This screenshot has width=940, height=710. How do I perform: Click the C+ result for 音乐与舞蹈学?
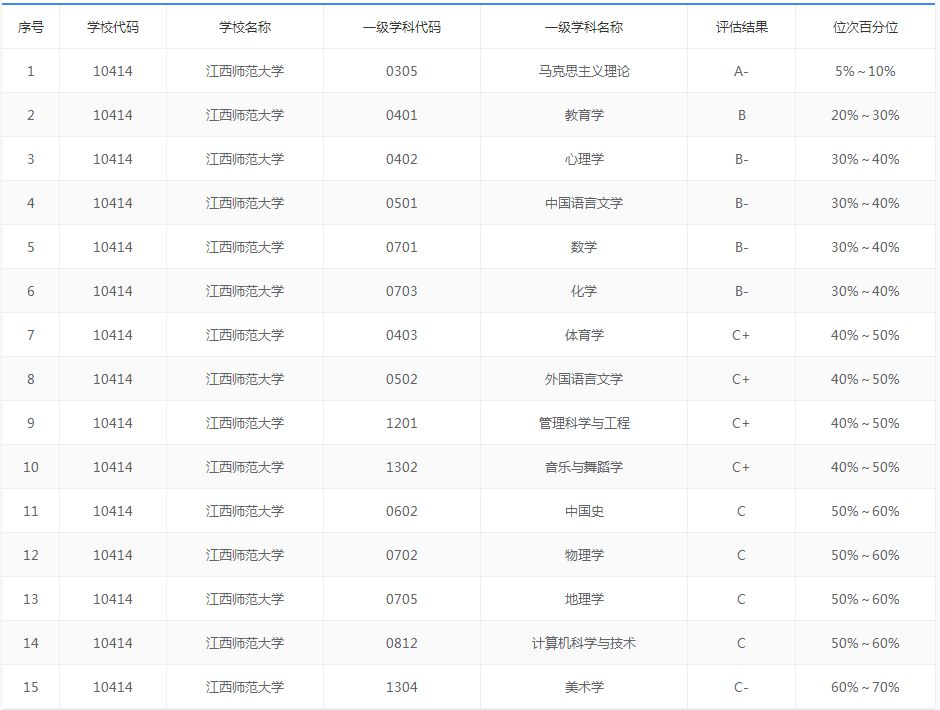741,467
